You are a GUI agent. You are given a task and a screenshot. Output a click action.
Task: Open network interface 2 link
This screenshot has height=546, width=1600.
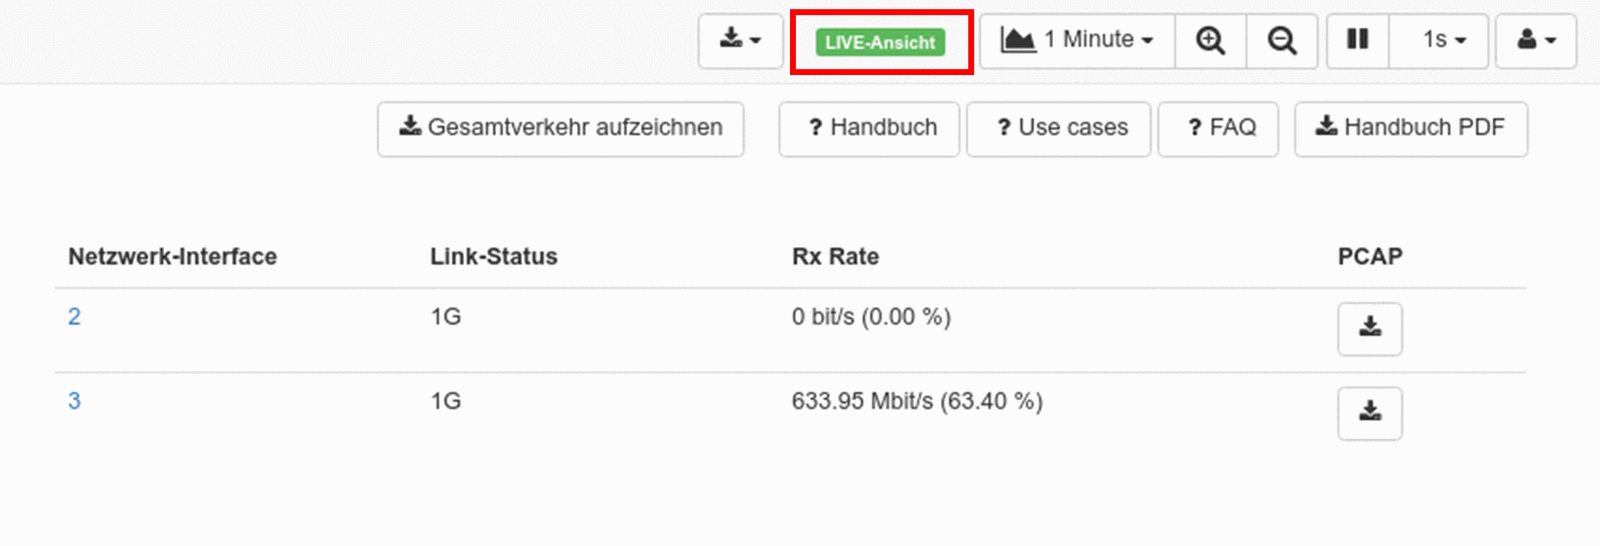click(x=74, y=317)
